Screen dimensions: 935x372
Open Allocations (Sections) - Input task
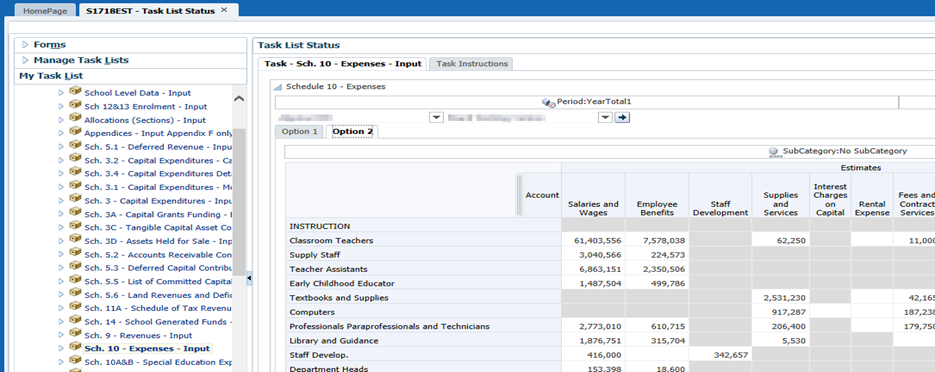145,120
